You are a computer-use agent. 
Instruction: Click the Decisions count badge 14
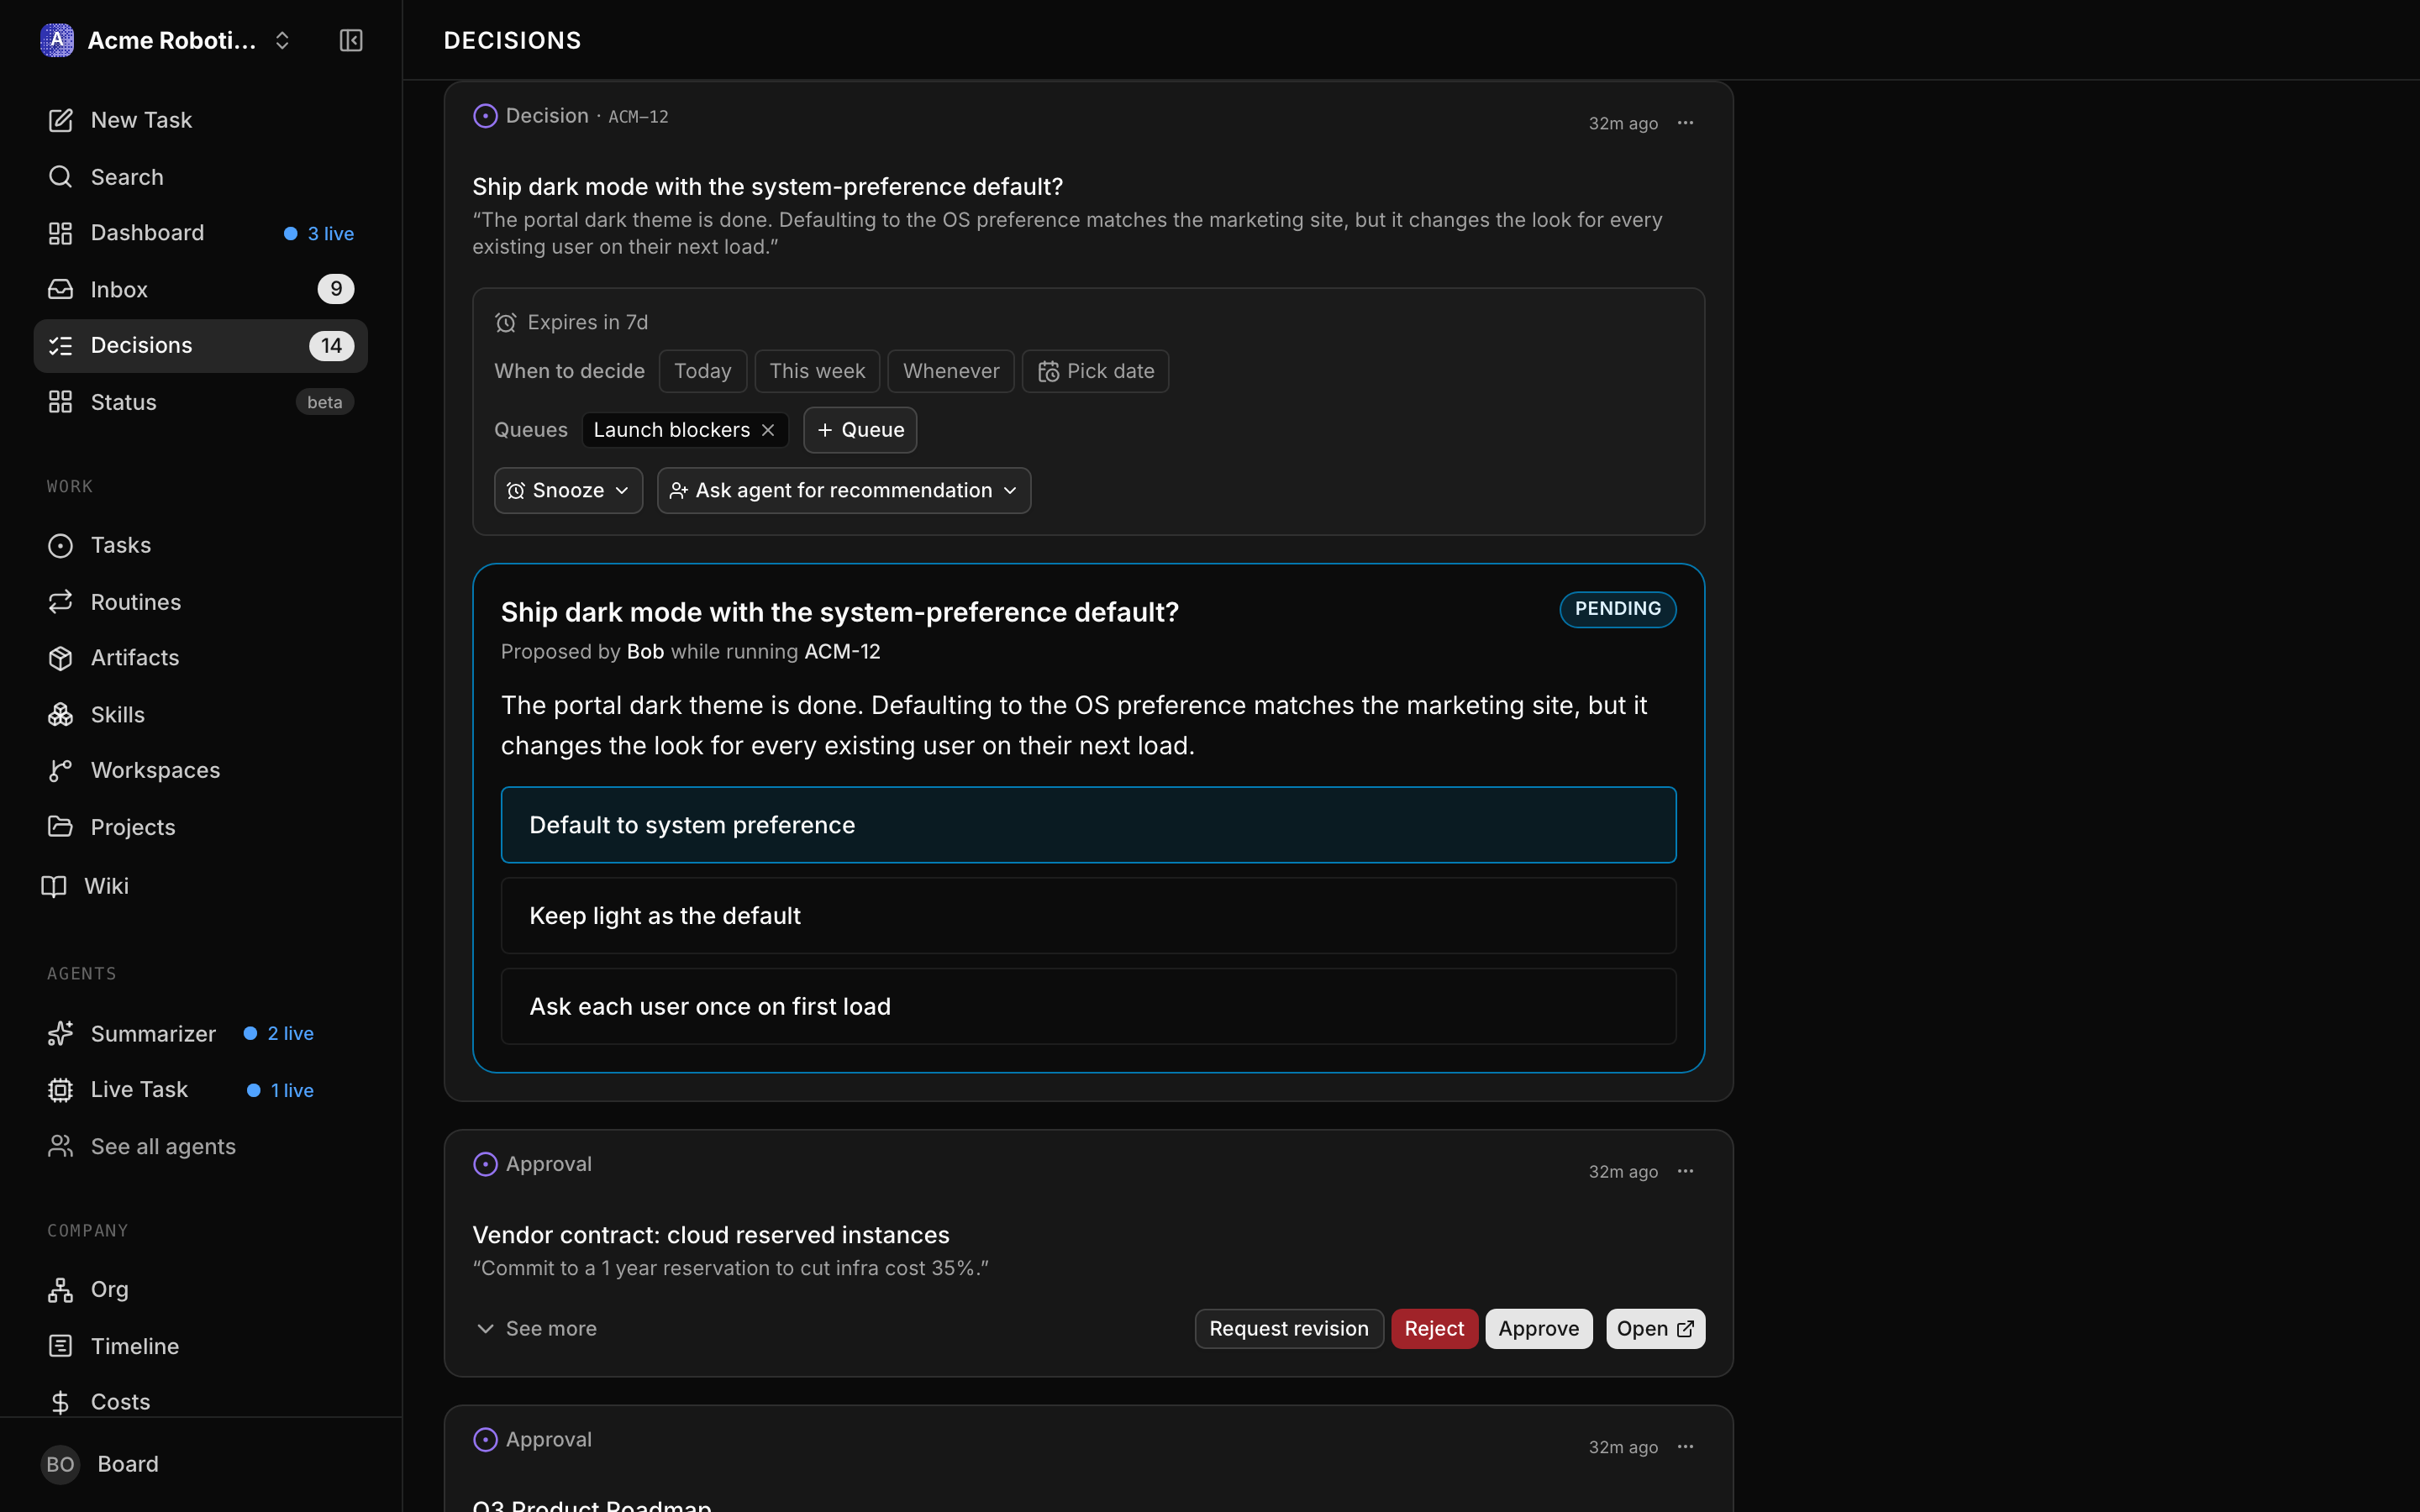pos(331,346)
